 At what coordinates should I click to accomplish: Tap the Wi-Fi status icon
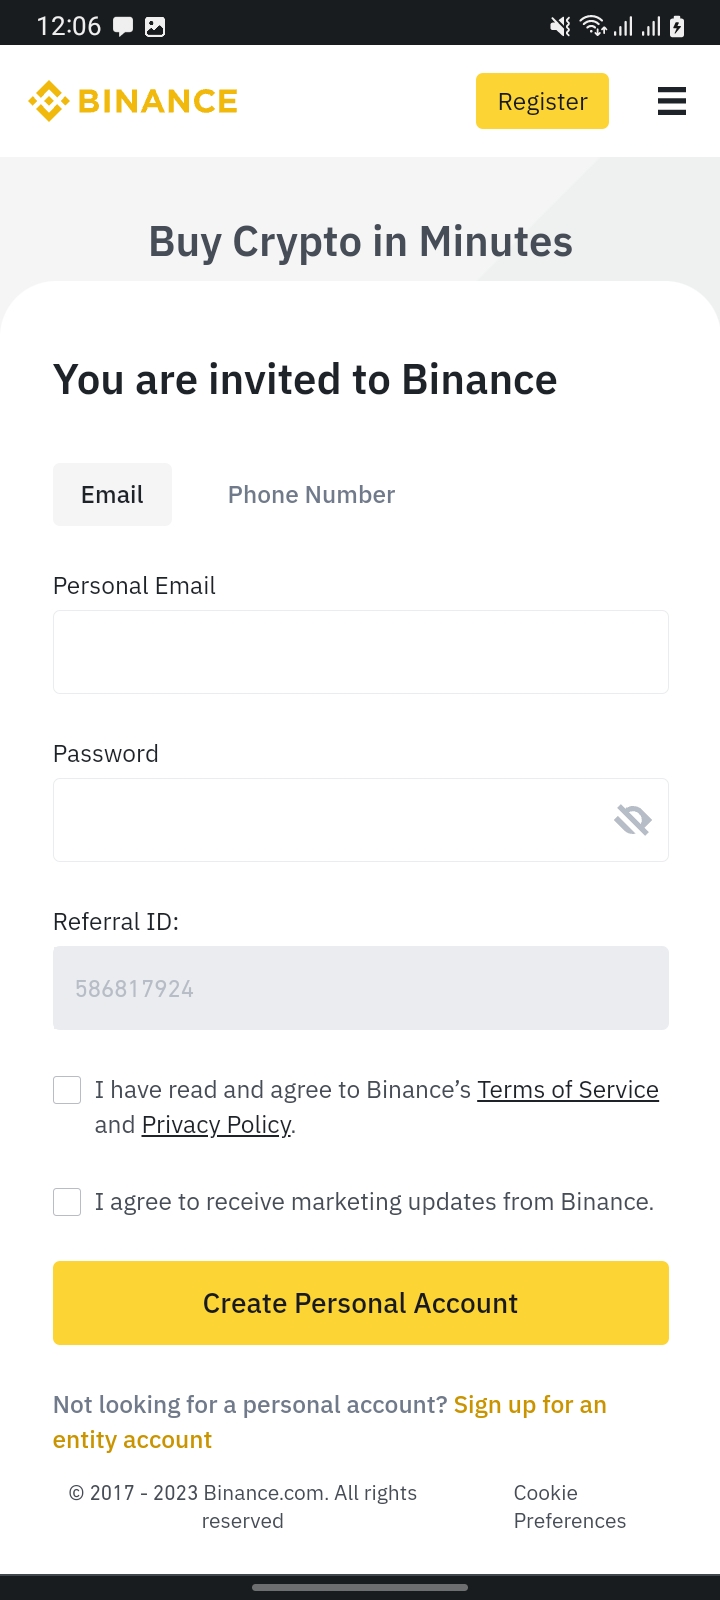tap(593, 27)
